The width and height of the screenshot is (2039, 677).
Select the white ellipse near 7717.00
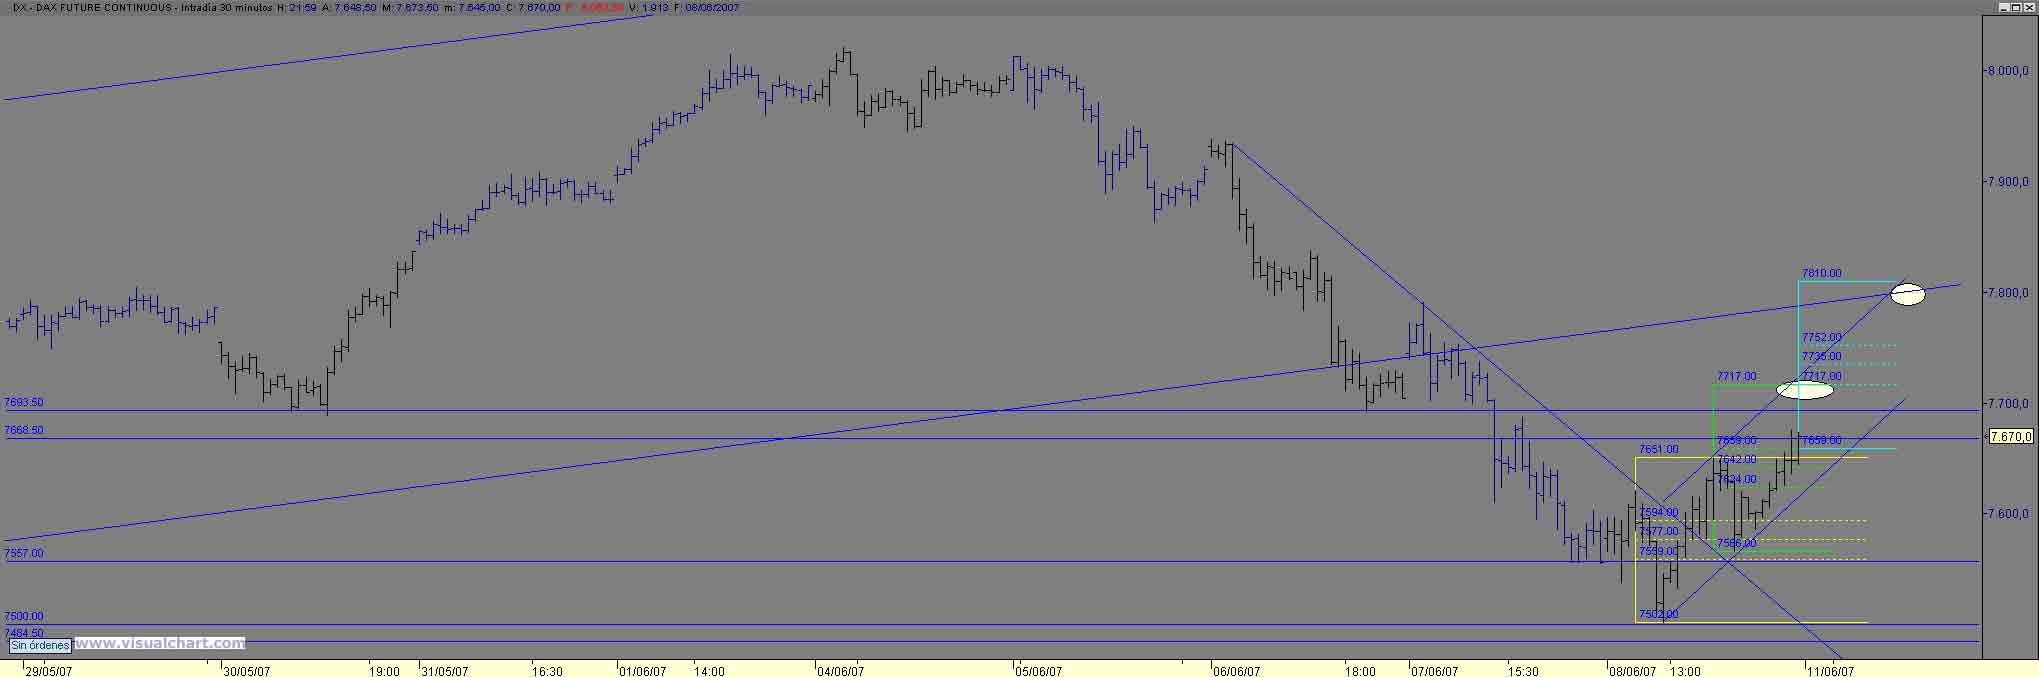[x=1805, y=390]
